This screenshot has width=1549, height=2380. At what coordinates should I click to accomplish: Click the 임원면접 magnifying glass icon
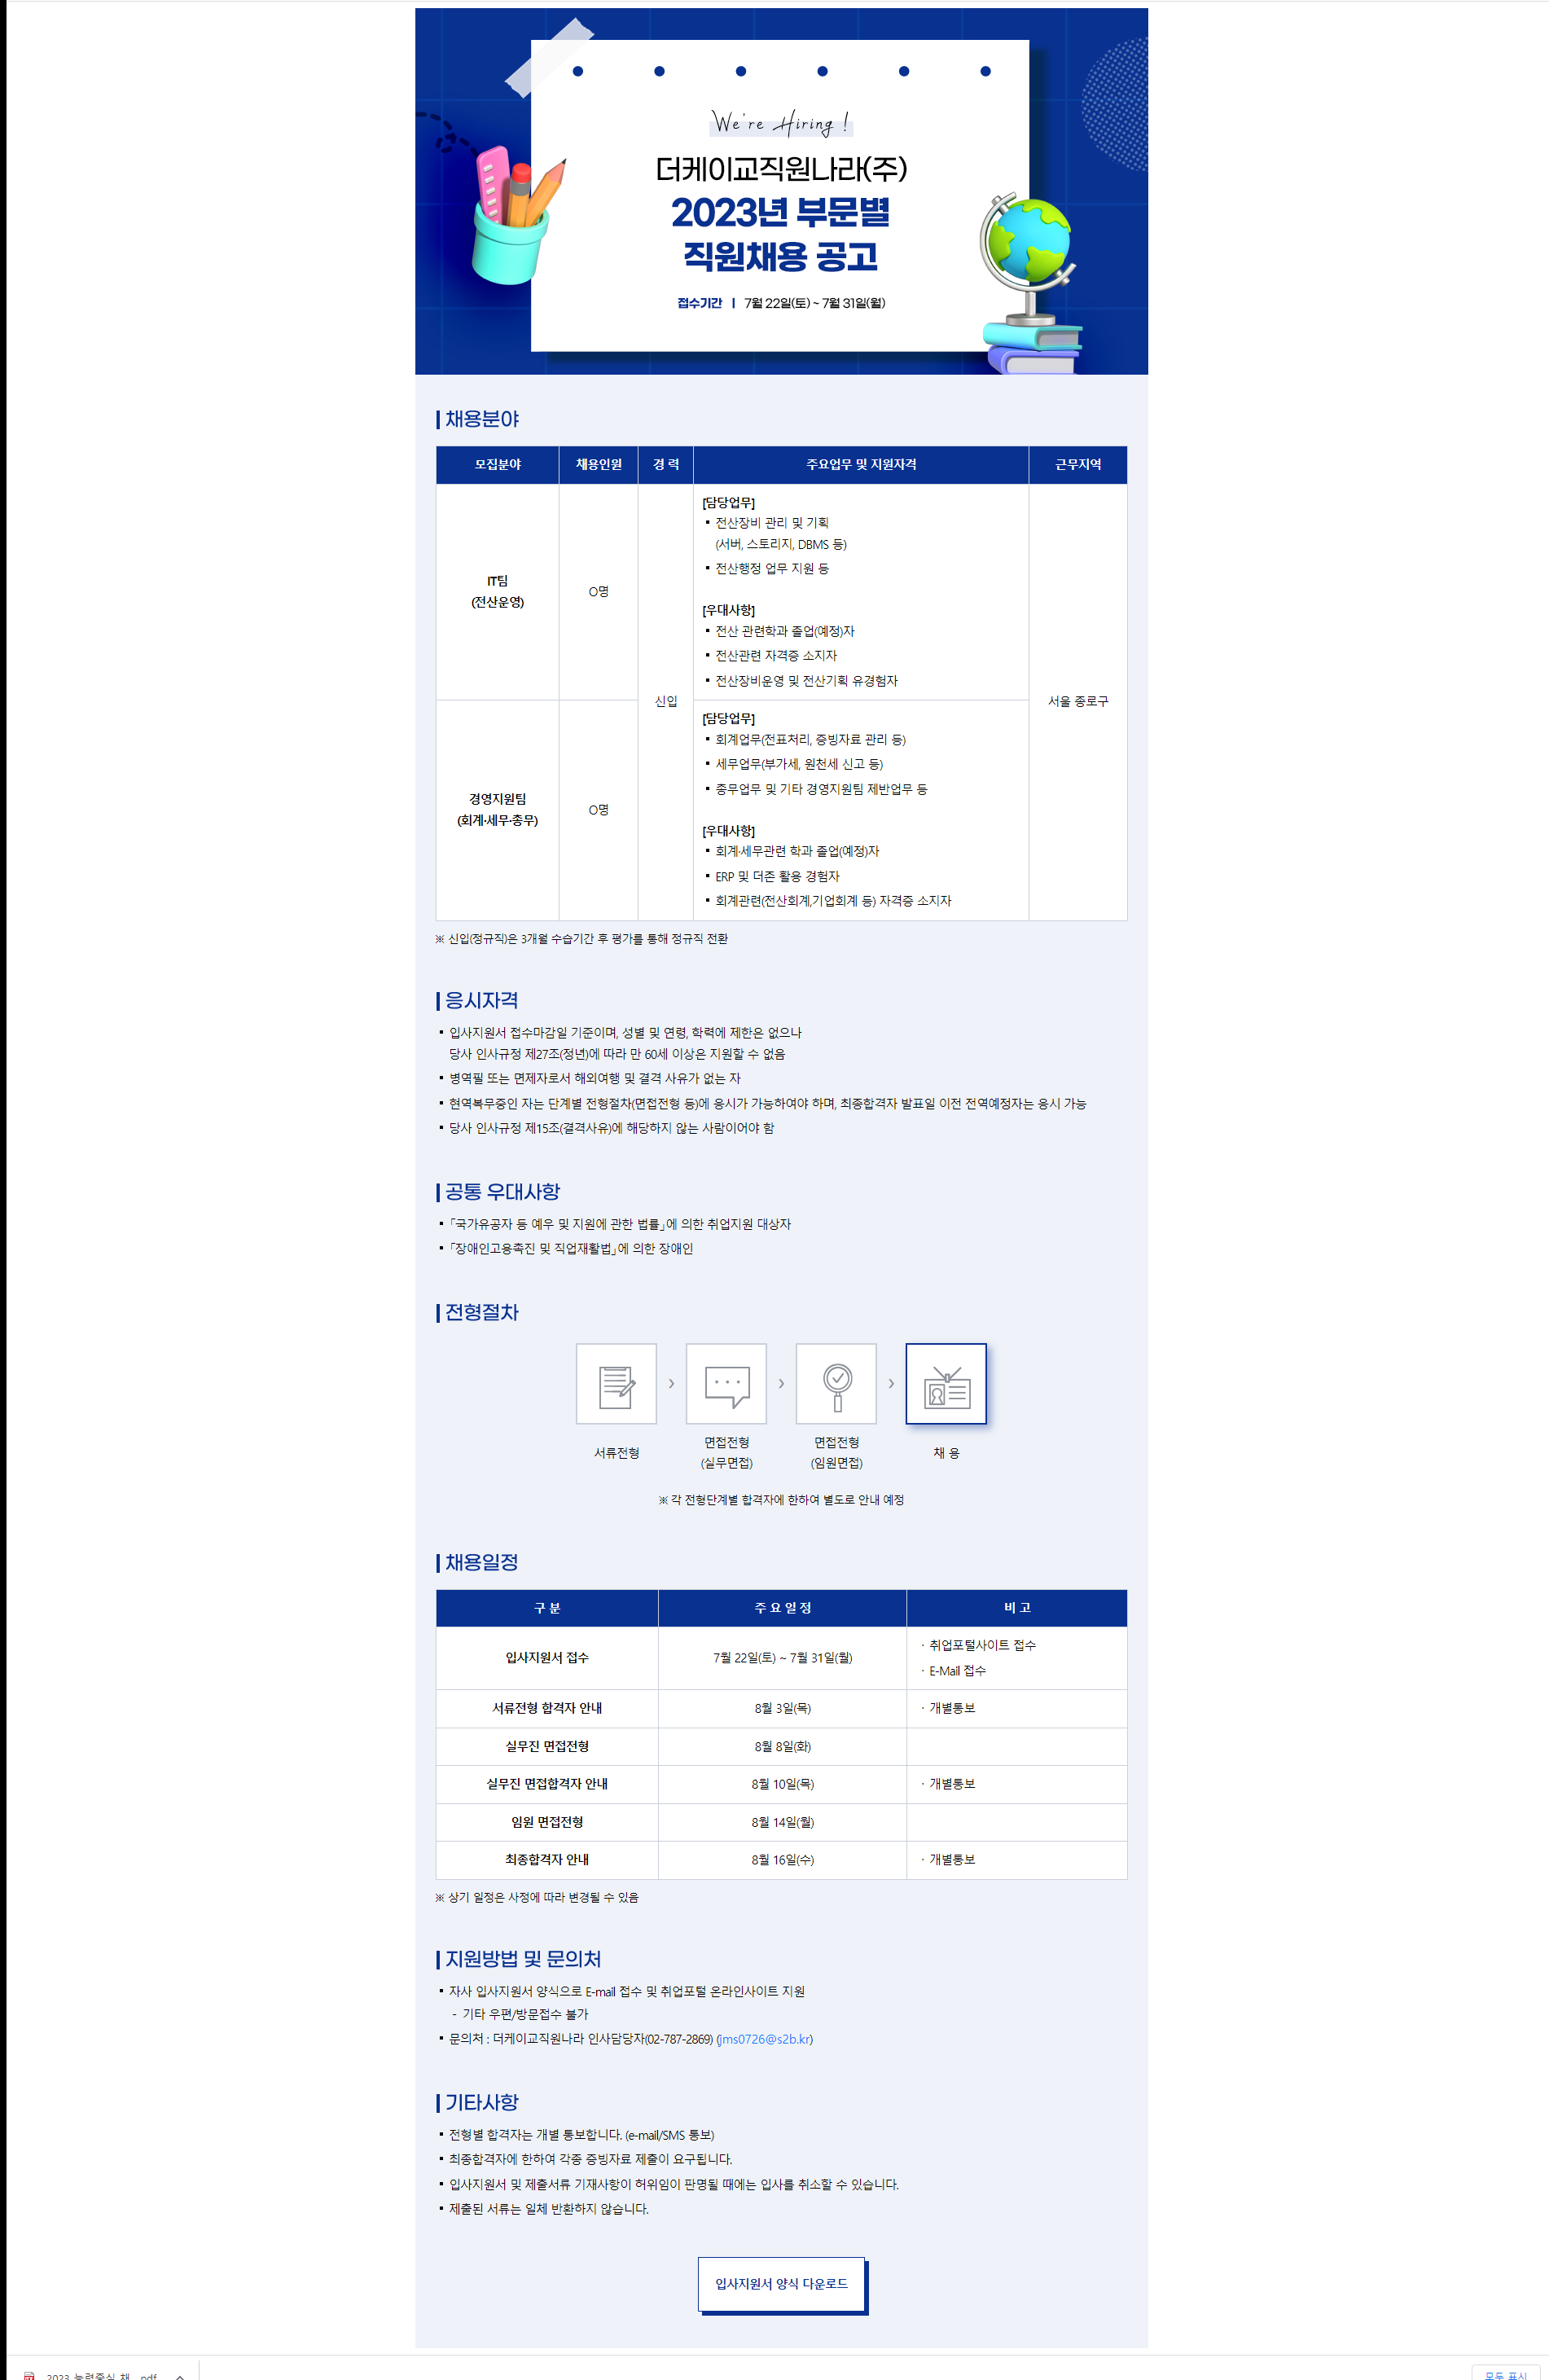point(836,1384)
